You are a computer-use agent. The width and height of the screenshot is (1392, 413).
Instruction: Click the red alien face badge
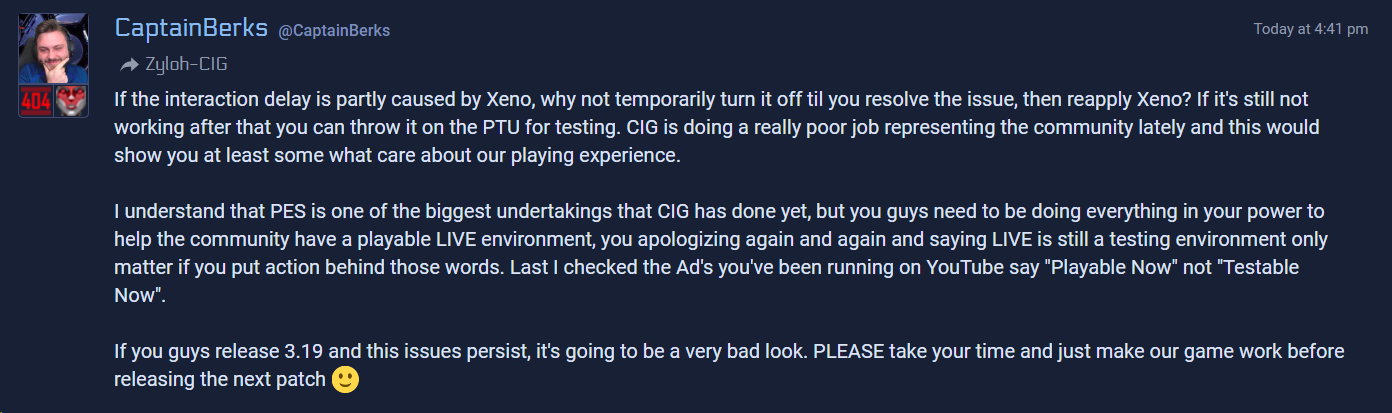coord(71,100)
